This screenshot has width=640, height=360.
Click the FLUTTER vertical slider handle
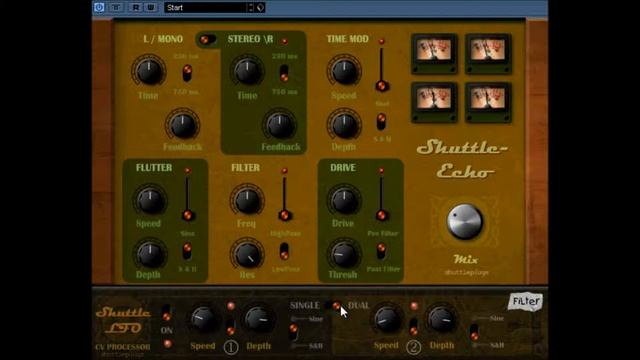[188, 215]
